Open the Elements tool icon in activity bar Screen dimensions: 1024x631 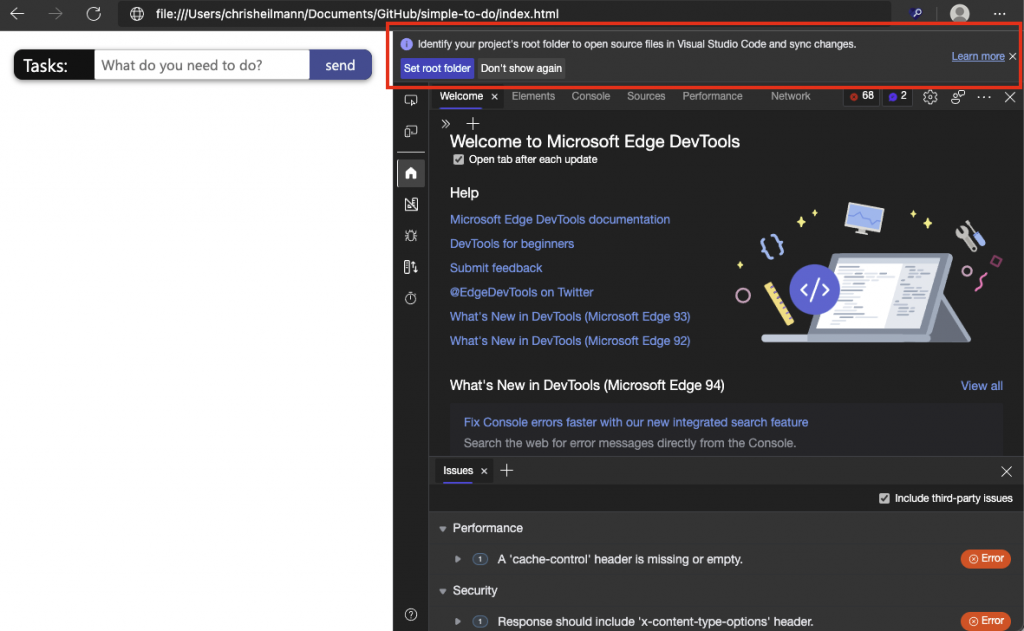[x=411, y=204]
